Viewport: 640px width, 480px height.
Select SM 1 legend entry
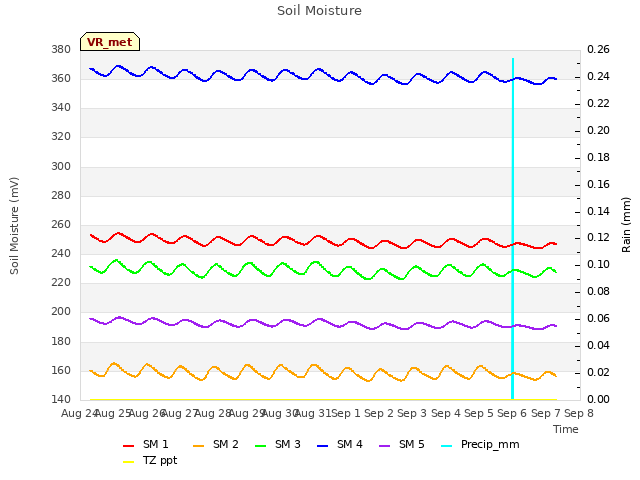tap(146, 444)
